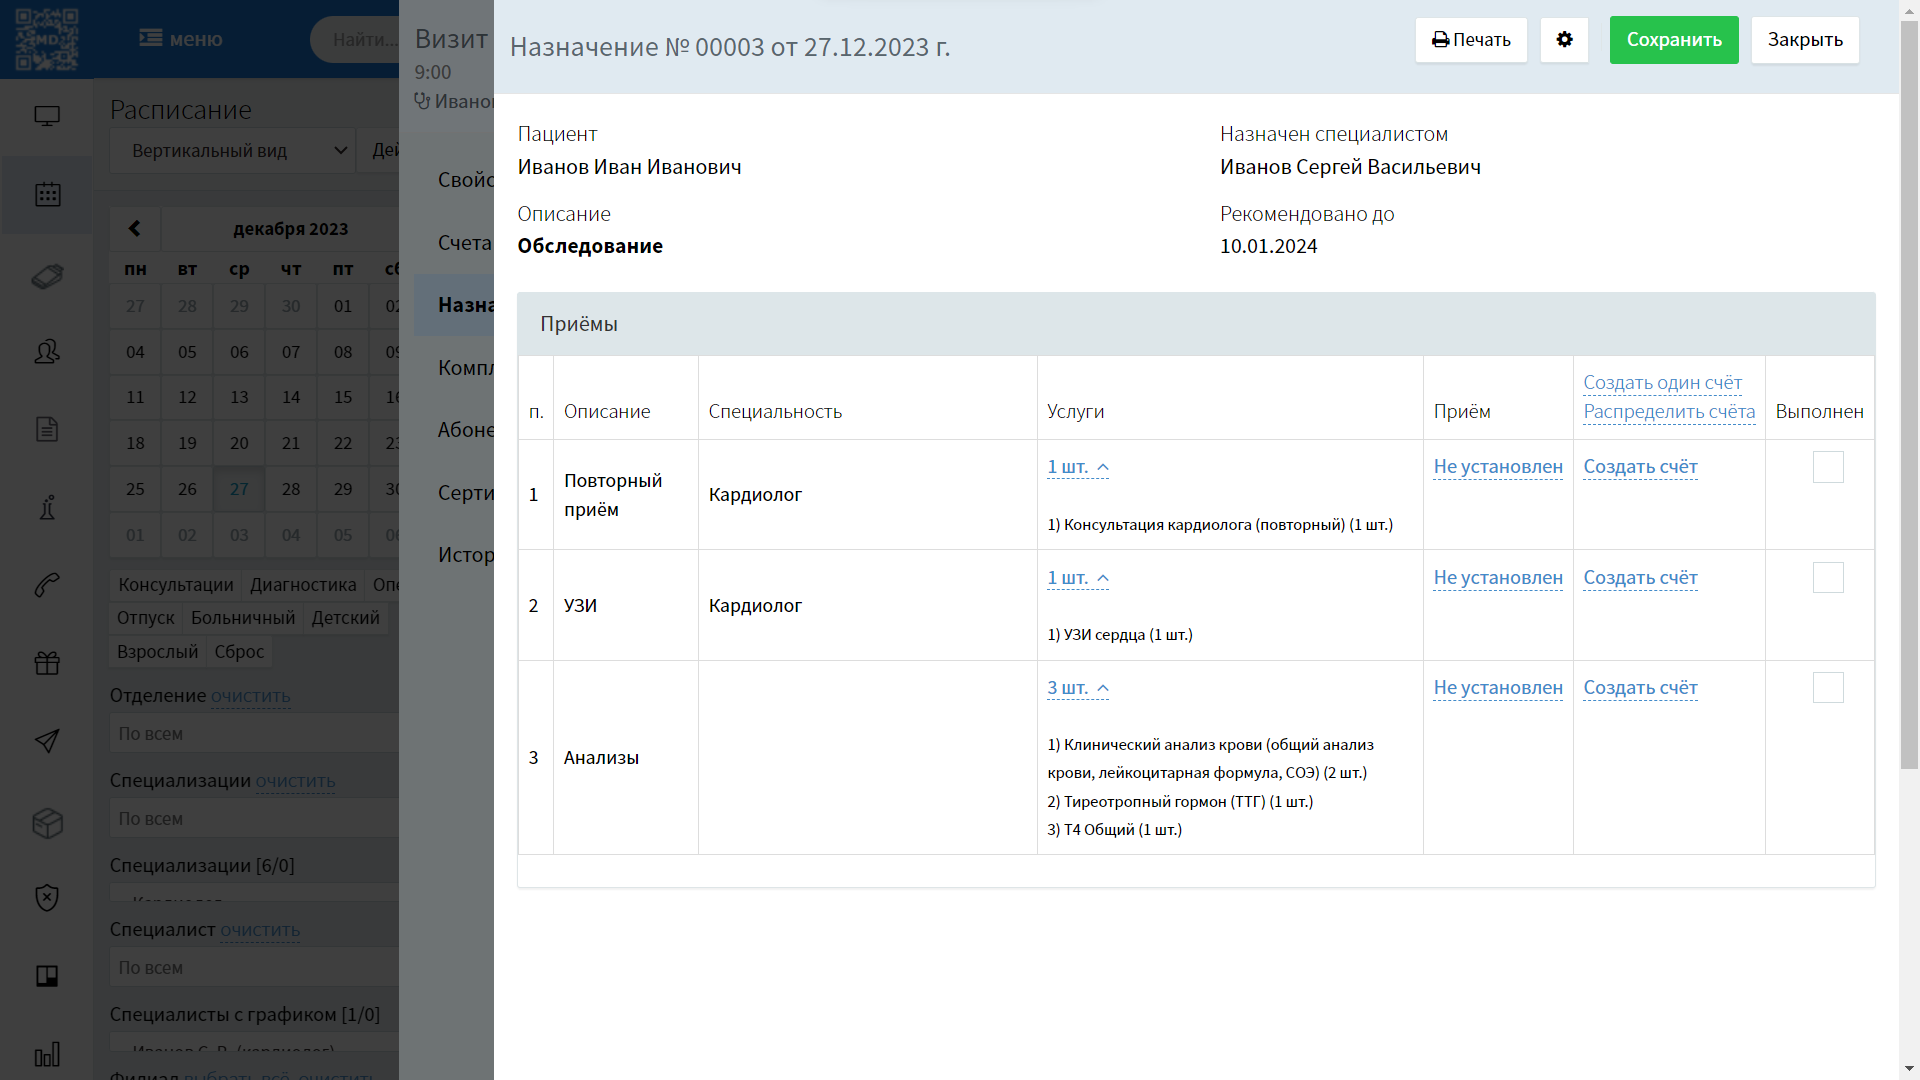Collapse services list for УЗИ row
This screenshot has height=1080, width=1920.
tap(1078, 578)
